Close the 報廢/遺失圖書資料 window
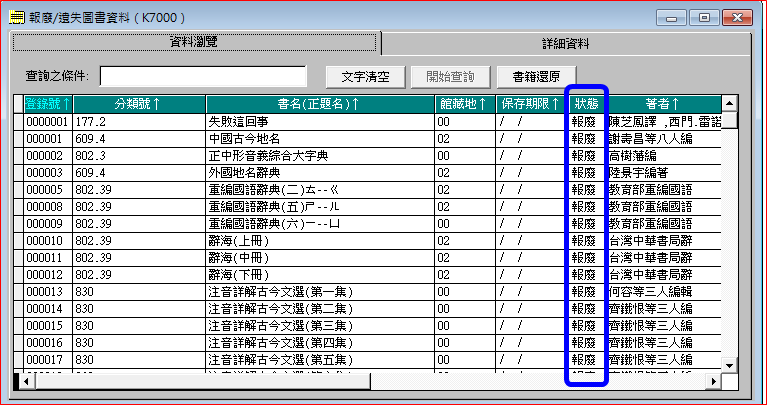Viewport: 767px width, 405px height. point(737,18)
